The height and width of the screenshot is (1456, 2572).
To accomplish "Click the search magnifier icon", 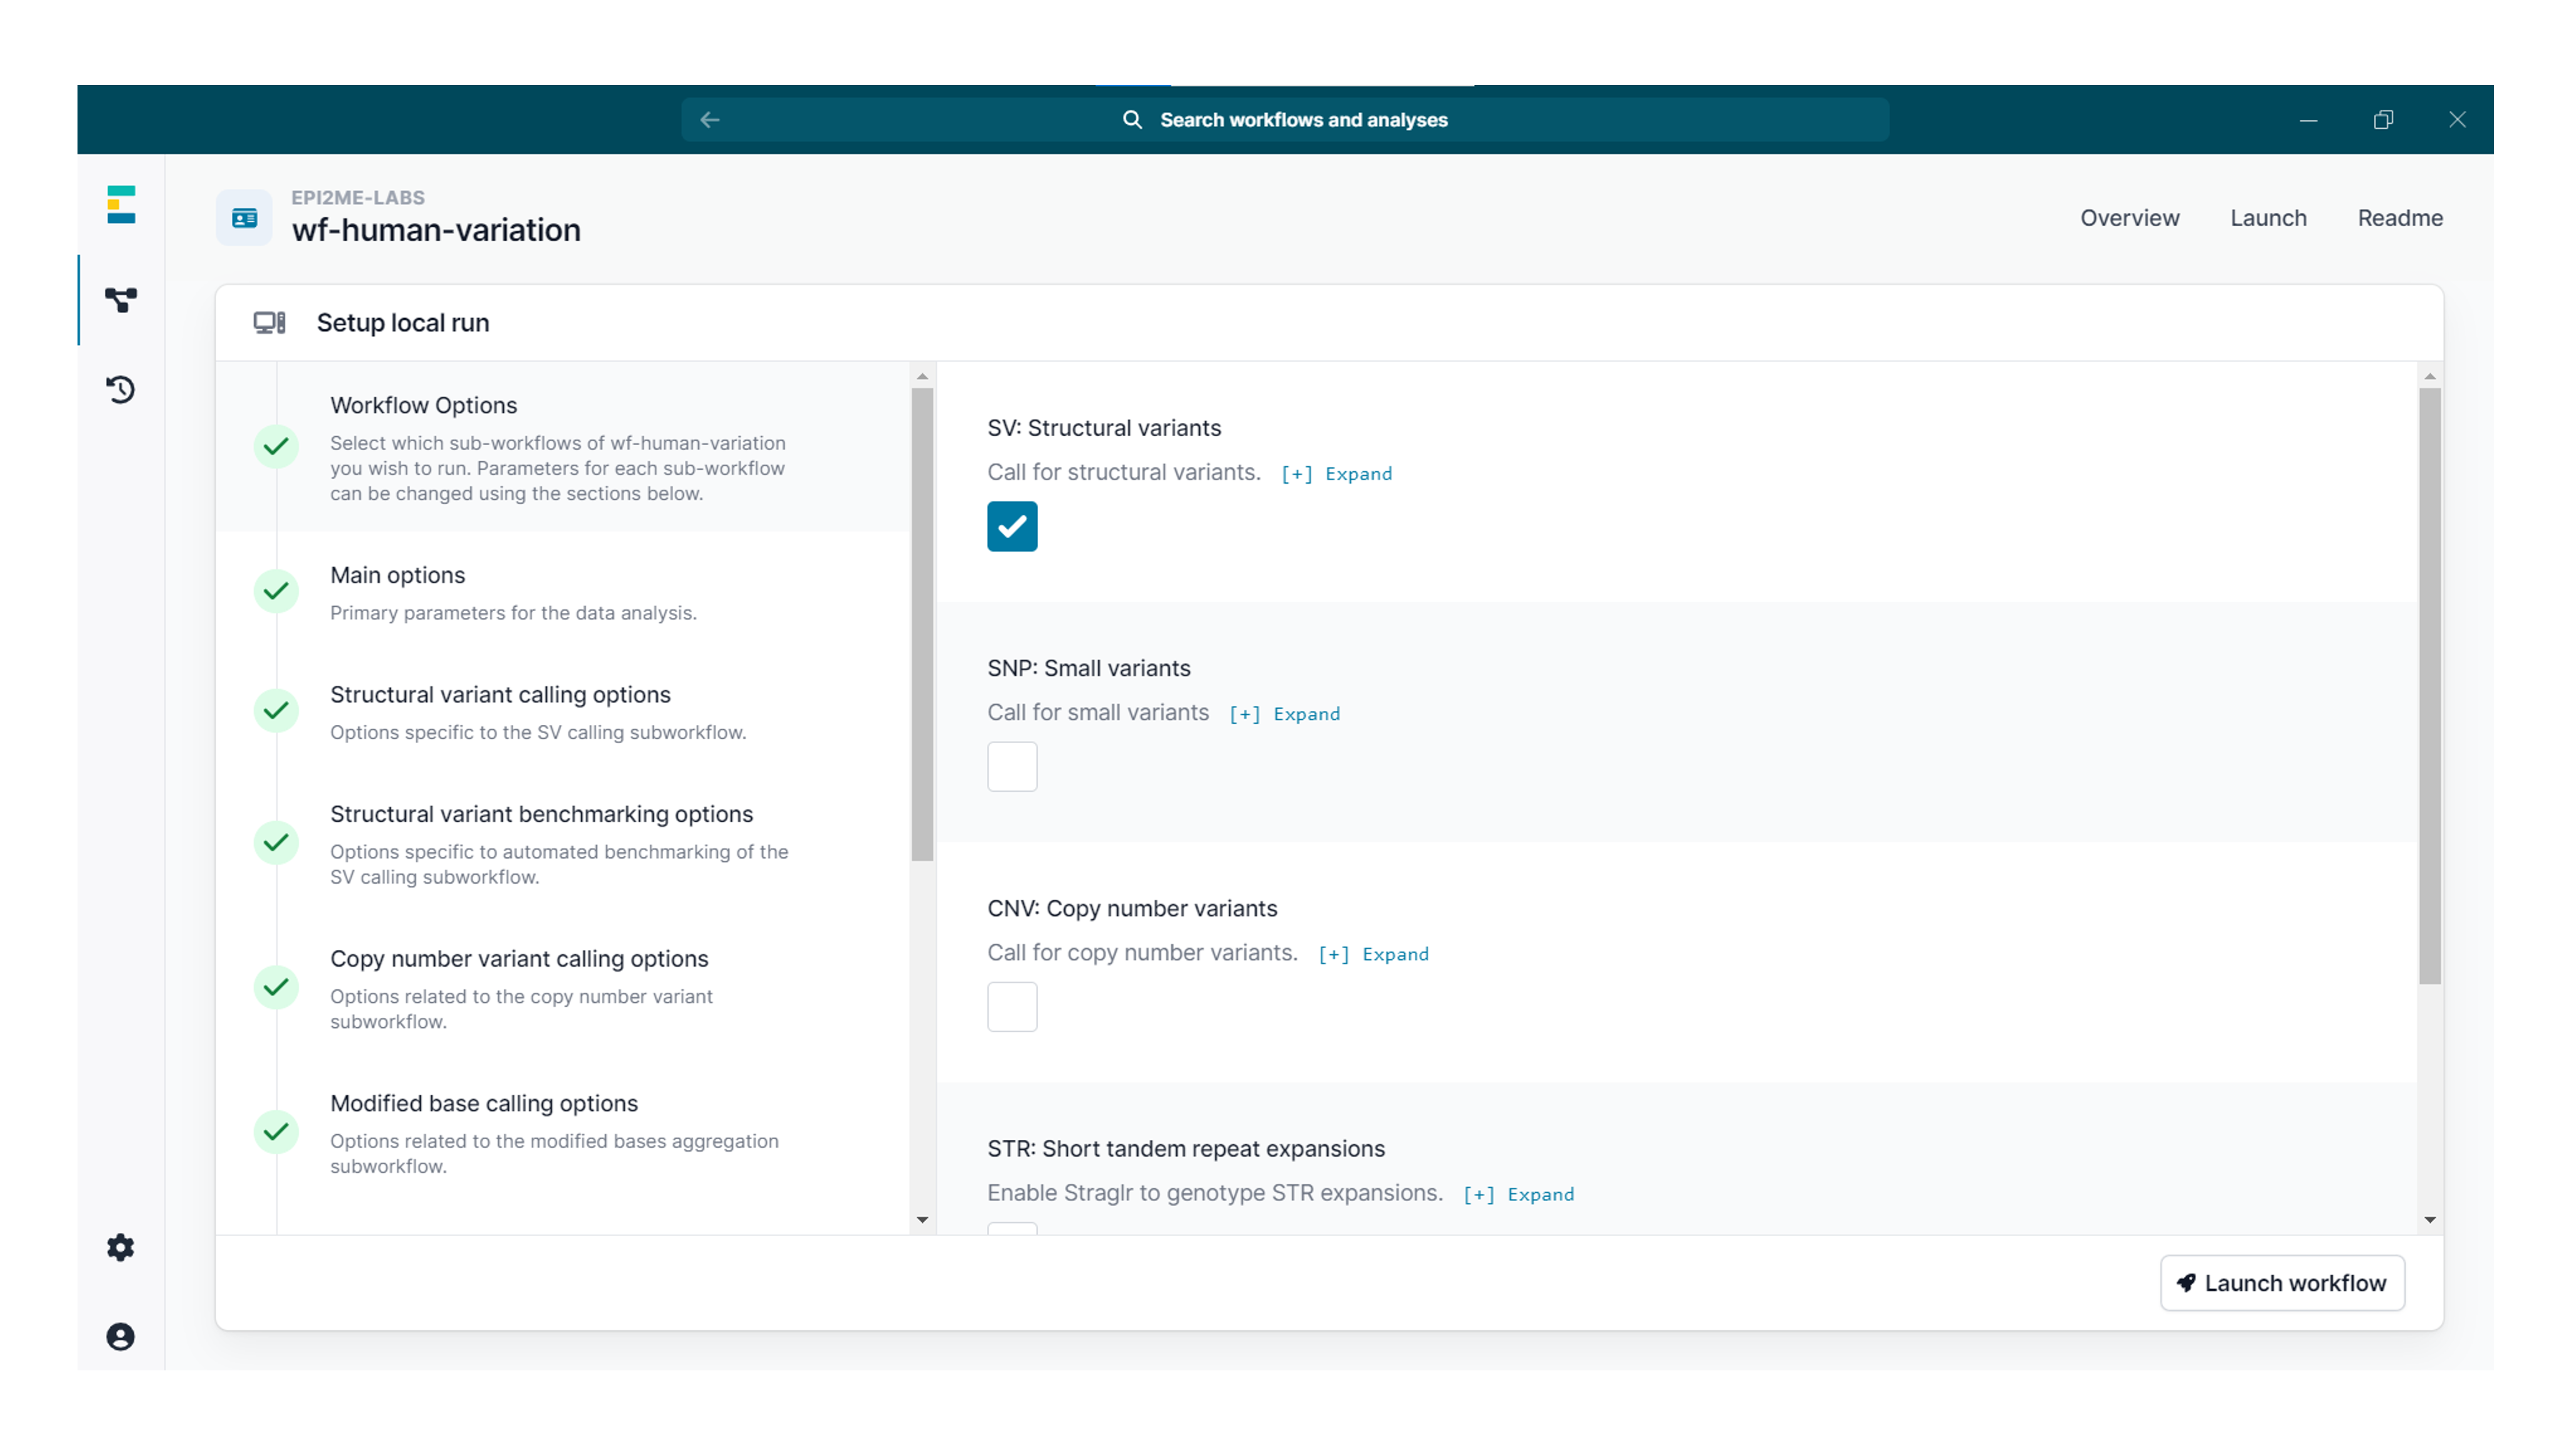I will (1132, 120).
